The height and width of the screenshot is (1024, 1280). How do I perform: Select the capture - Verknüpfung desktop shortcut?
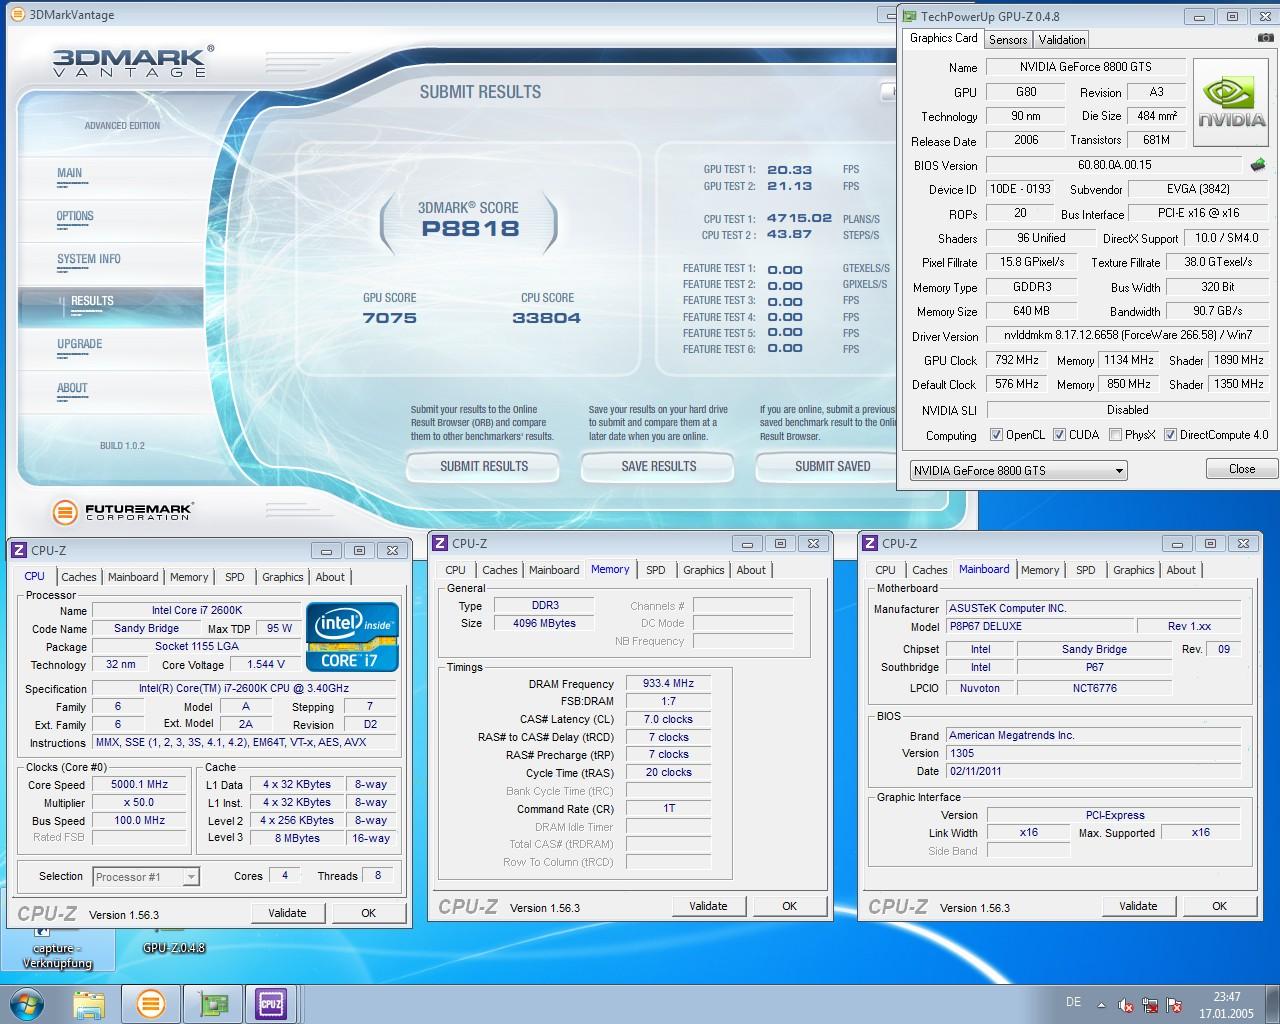coord(57,950)
